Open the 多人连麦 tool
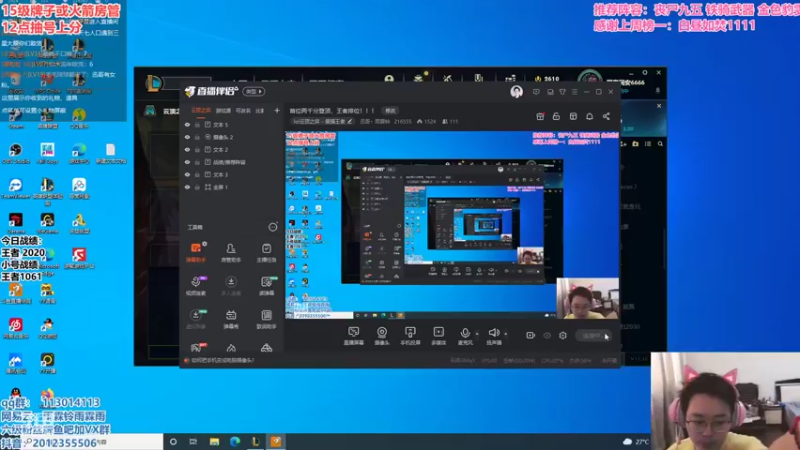 231,286
